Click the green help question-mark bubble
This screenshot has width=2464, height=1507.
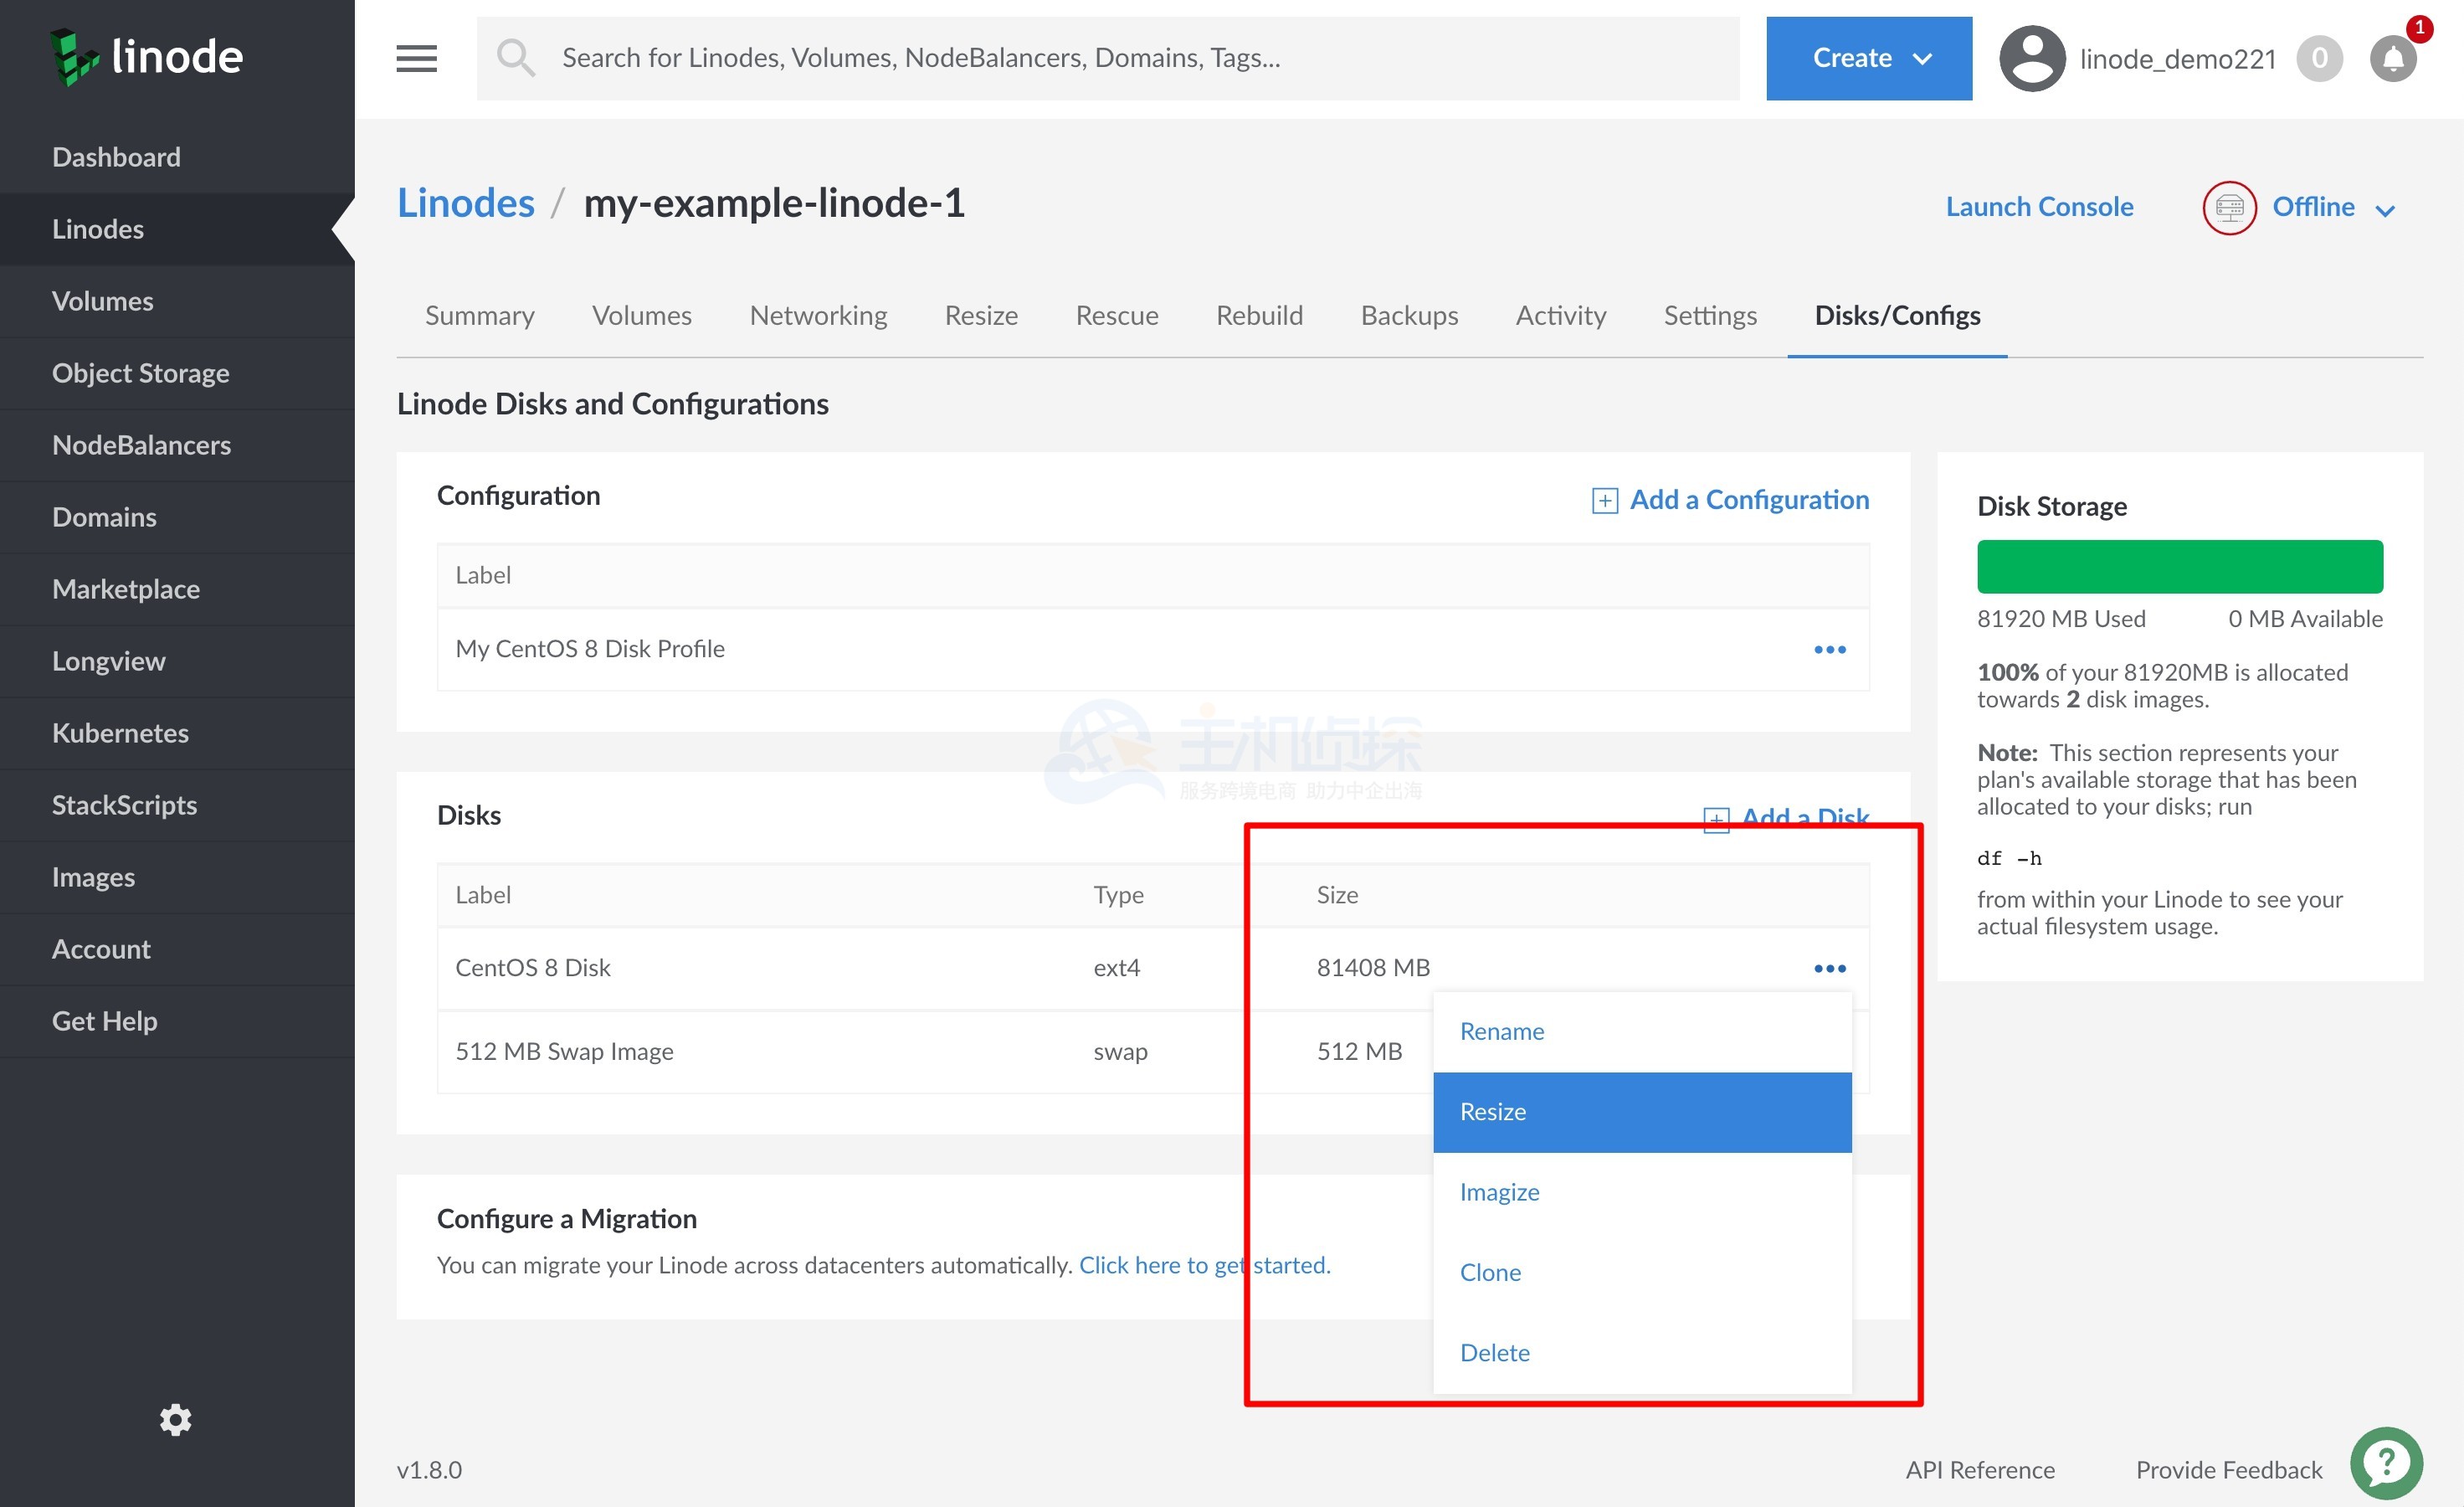2386,1463
